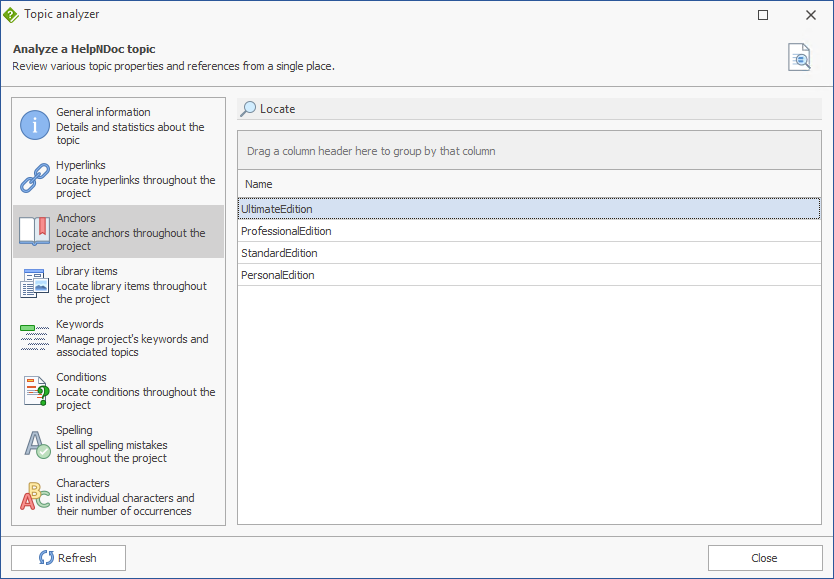
Task: Switch to Keywords section label
Action: [x=80, y=324]
